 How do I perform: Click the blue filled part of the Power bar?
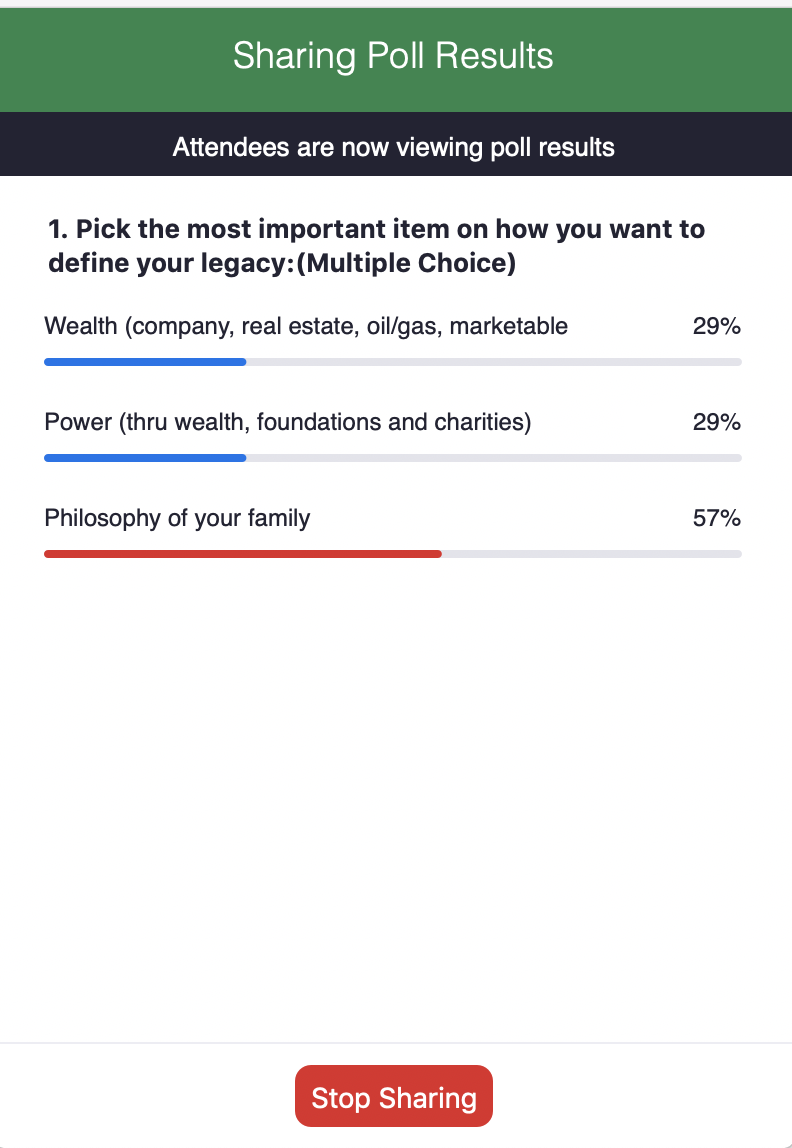coord(145,457)
